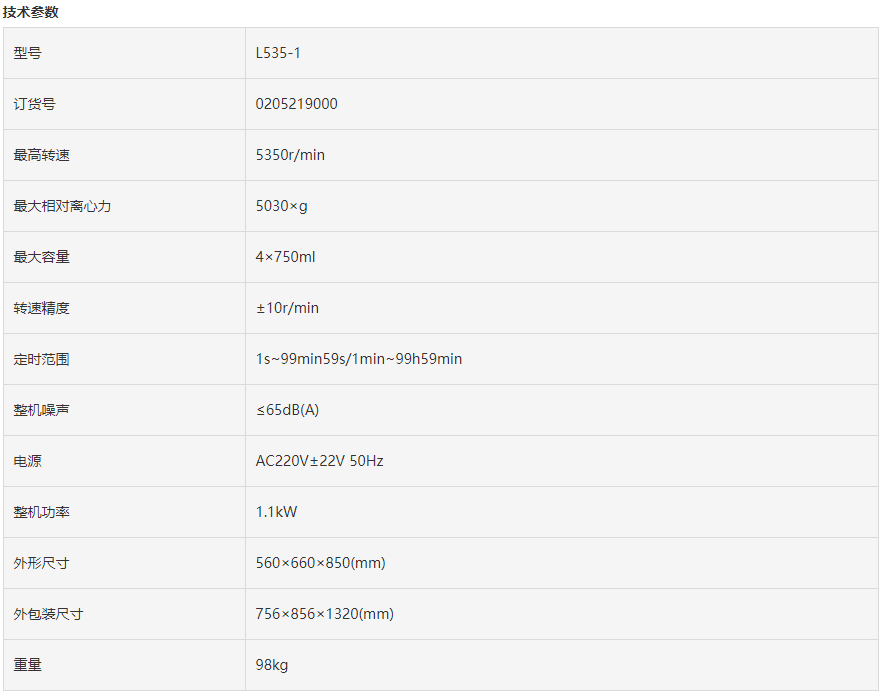The height and width of the screenshot is (696, 884).
Task: Click the 技术参数 heading
Action: (31, 12)
